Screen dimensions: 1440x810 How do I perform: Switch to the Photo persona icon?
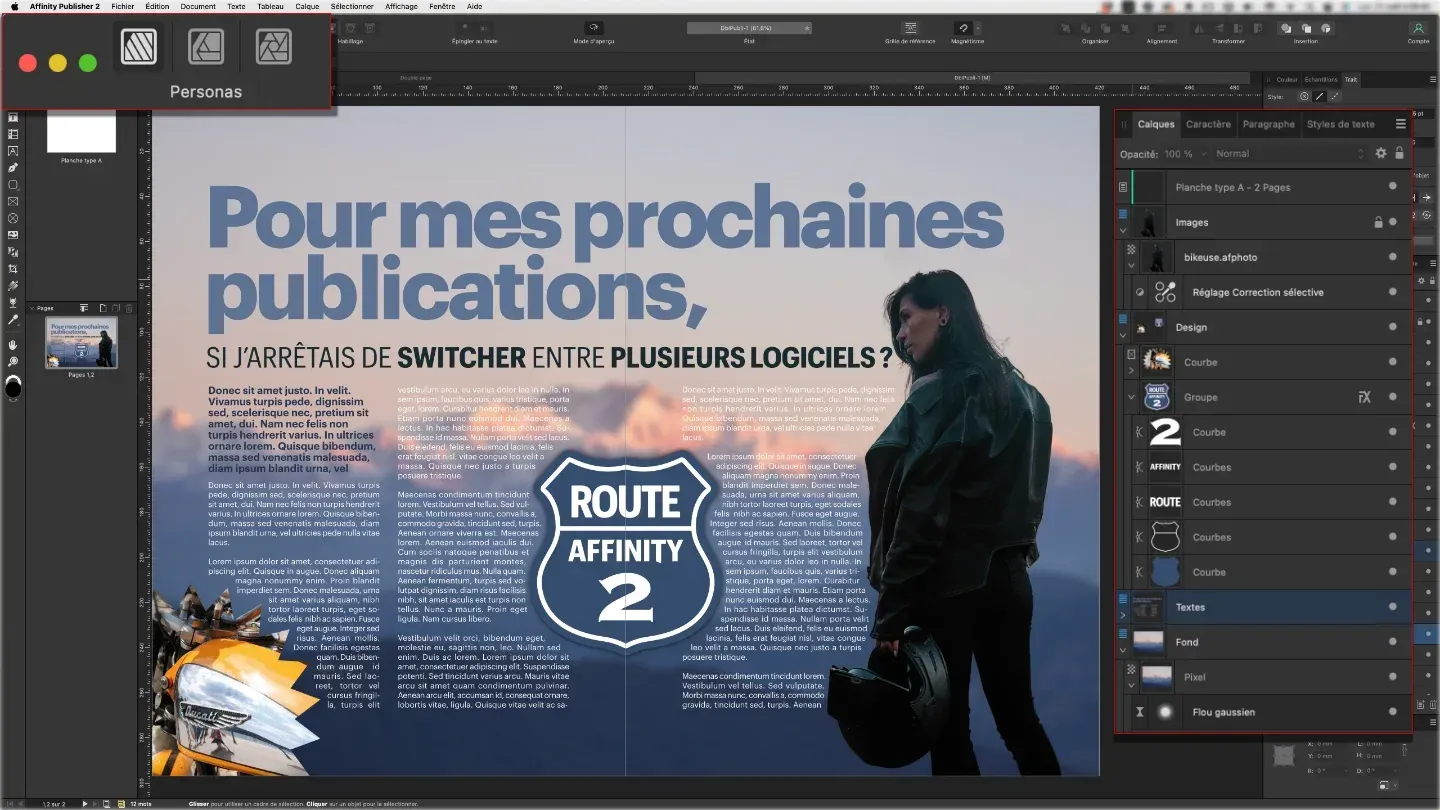tap(273, 46)
